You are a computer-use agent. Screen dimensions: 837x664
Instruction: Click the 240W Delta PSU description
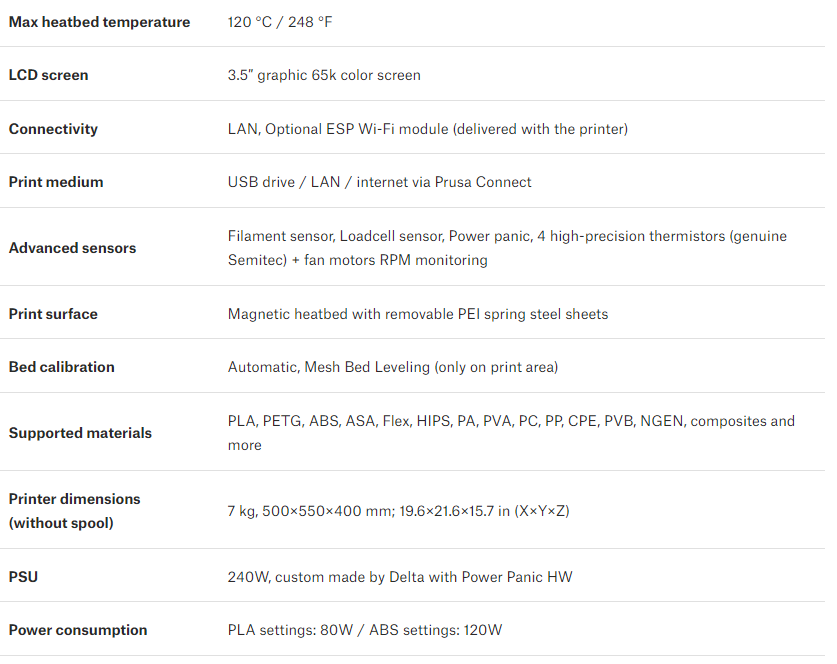click(400, 576)
